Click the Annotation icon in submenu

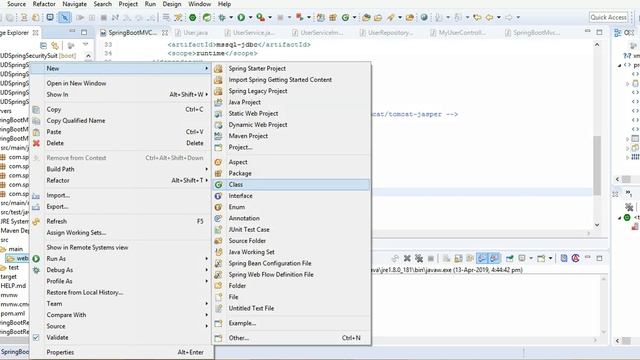tap(218, 218)
